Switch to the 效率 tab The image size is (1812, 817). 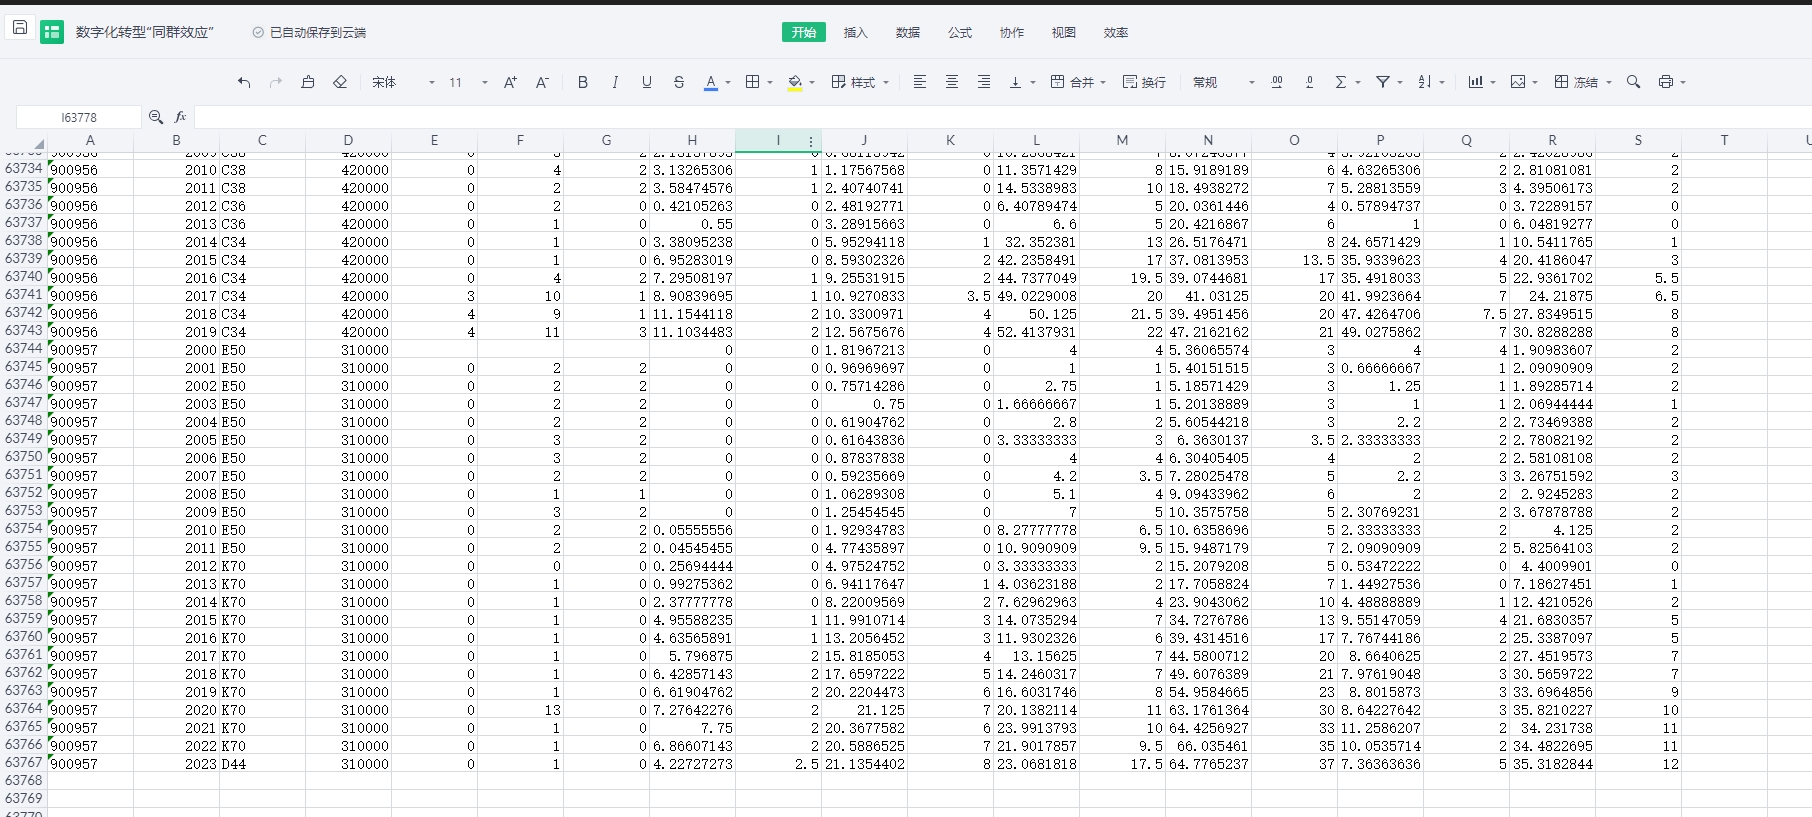(1116, 32)
